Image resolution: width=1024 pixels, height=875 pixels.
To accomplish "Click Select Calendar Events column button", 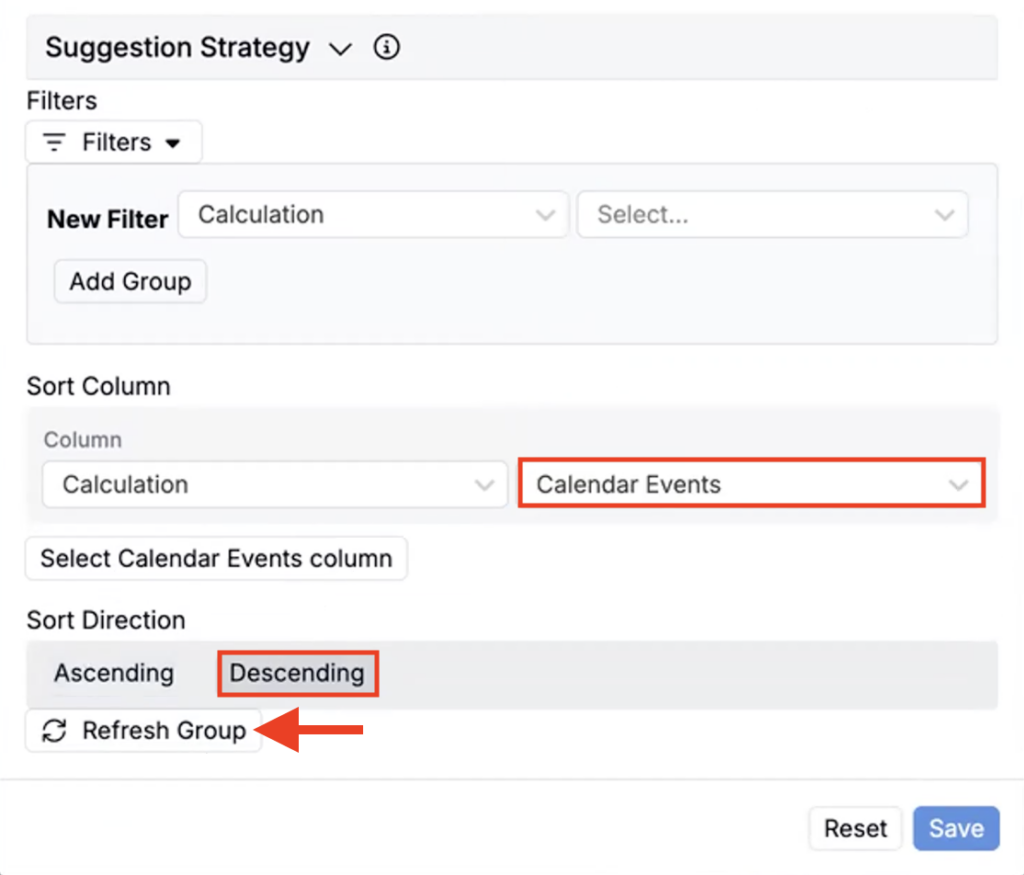I will 216,558.
